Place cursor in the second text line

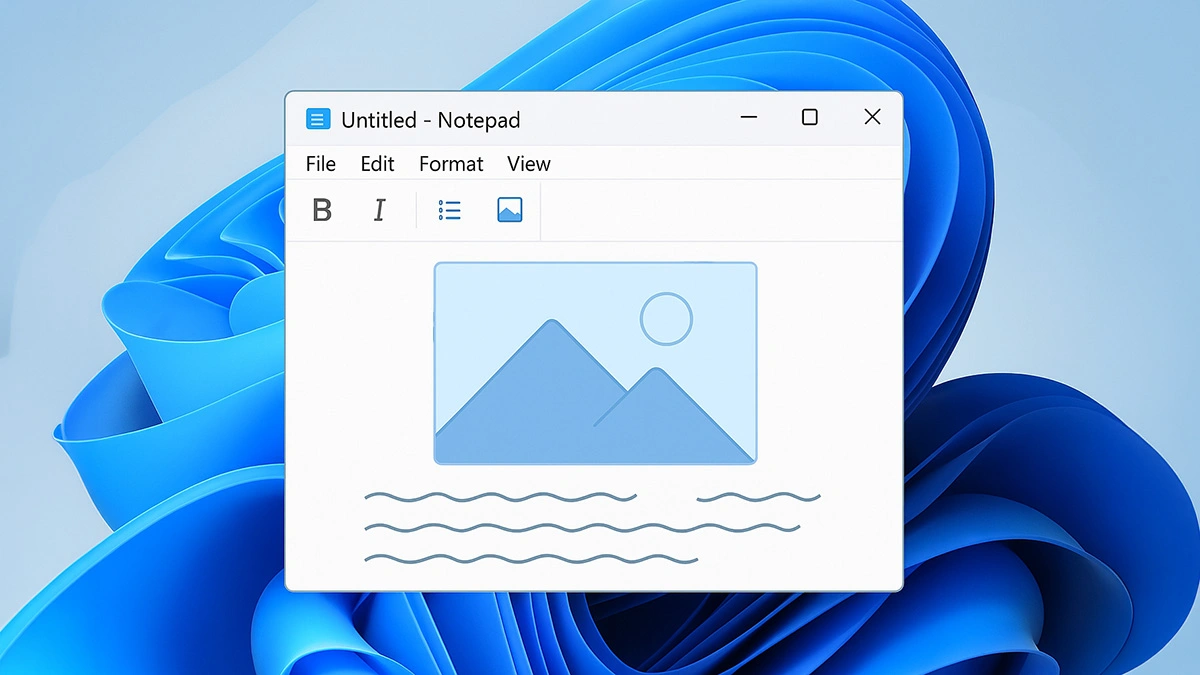coord(582,527)
